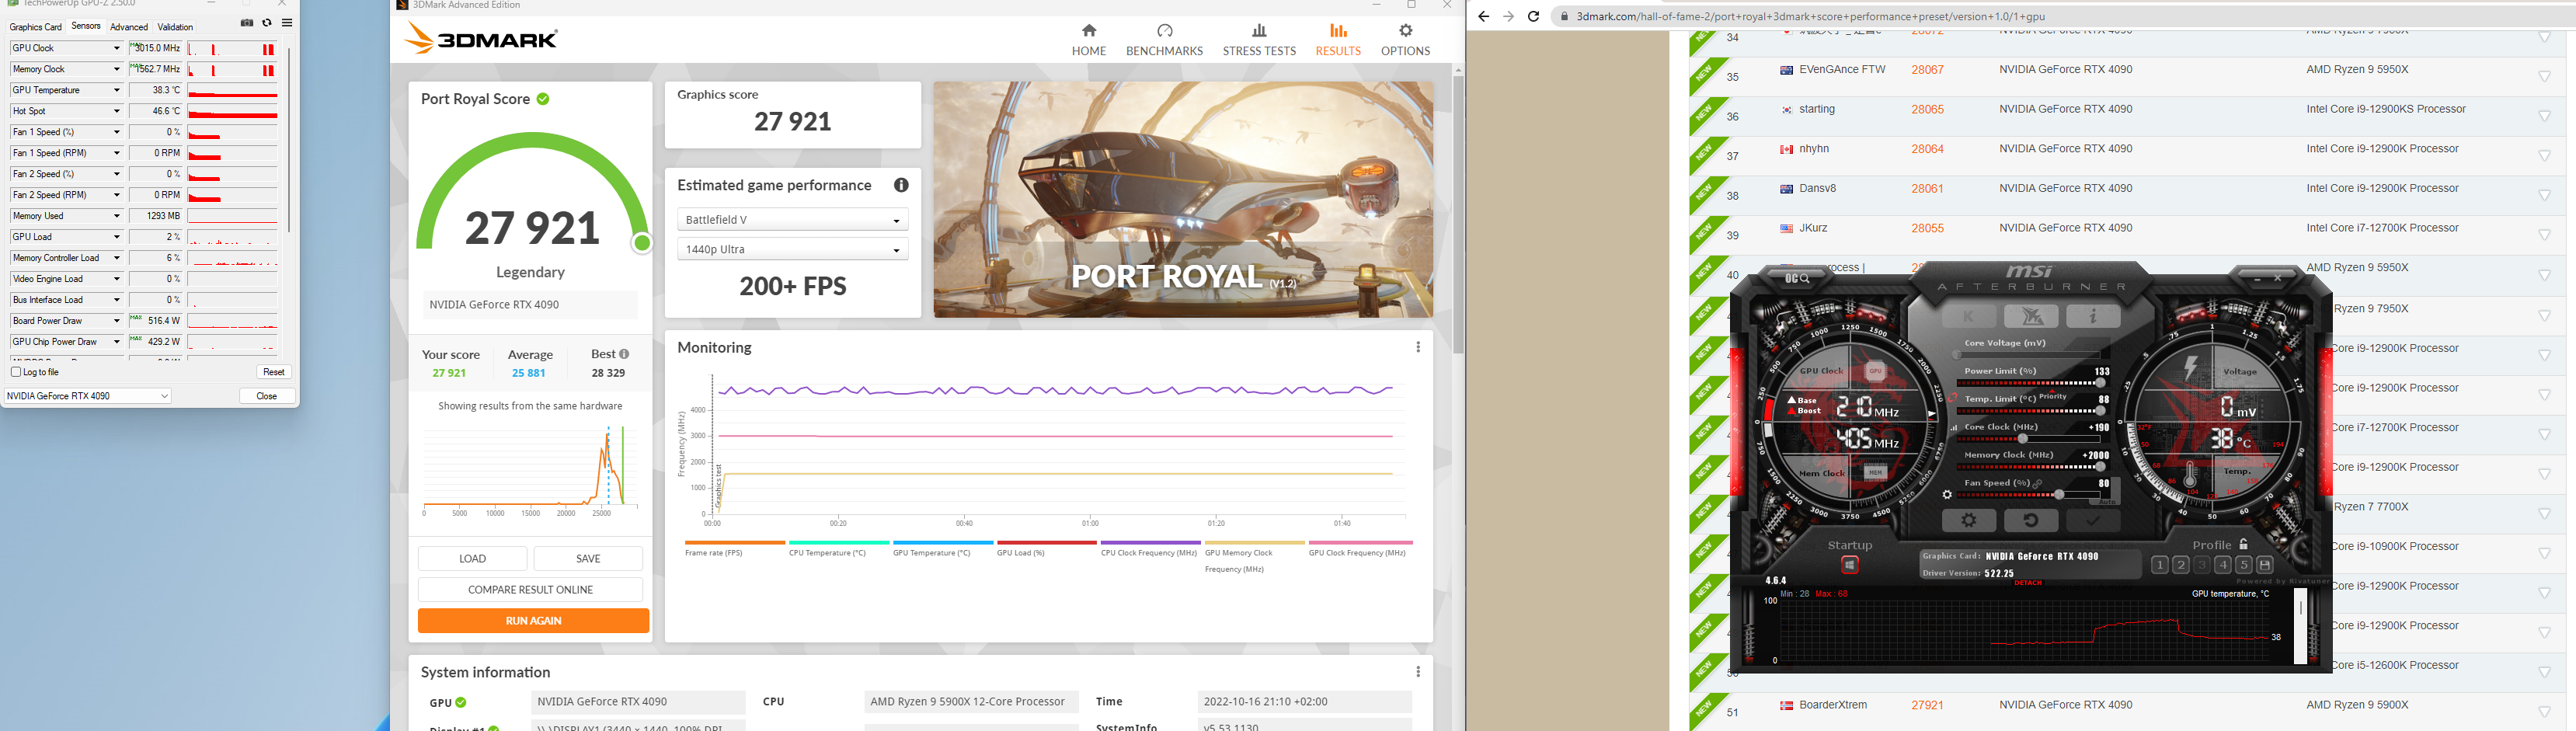The width and height of the screenshot is (2576, 731).
Task: Toggle the GPU Temperature legend item
Action: [942, 549]
